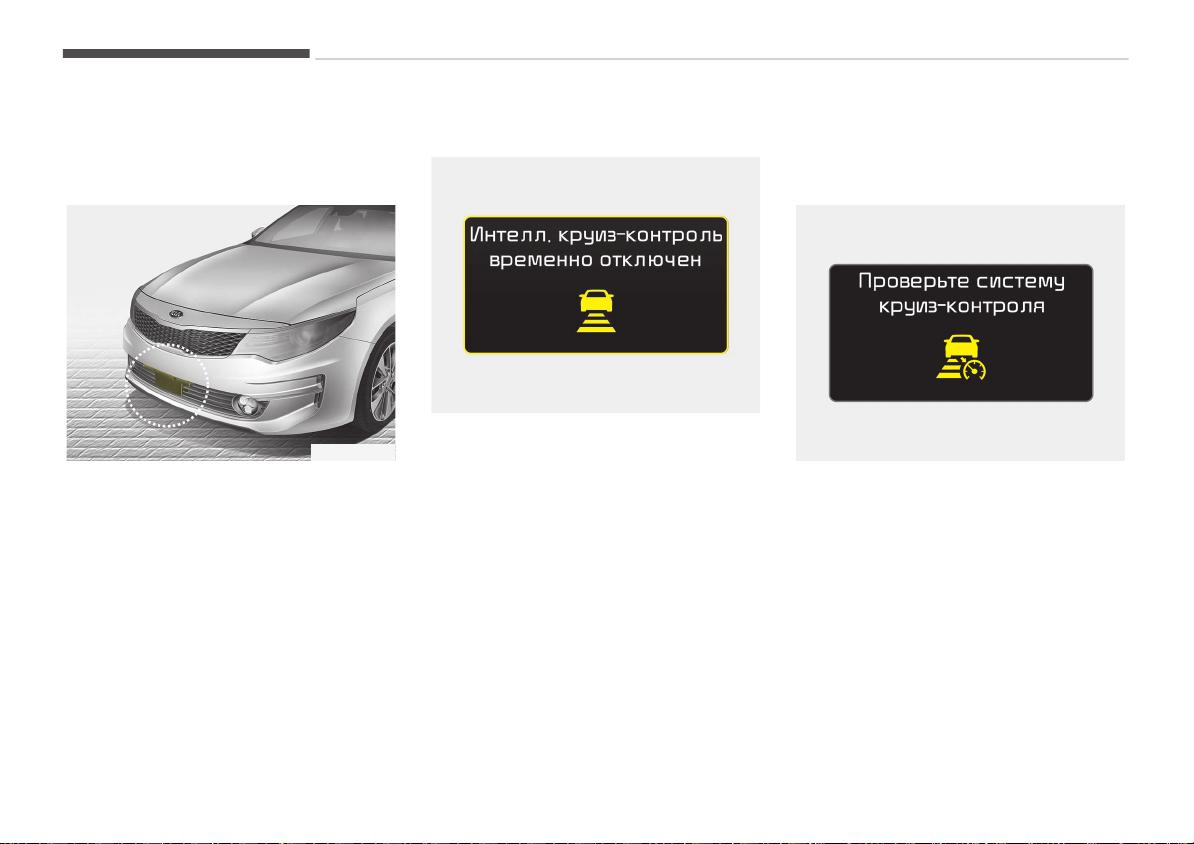Click the Kia car front illustration
Viewport: 1194px width, 844px height.
[x=231, y=332]
